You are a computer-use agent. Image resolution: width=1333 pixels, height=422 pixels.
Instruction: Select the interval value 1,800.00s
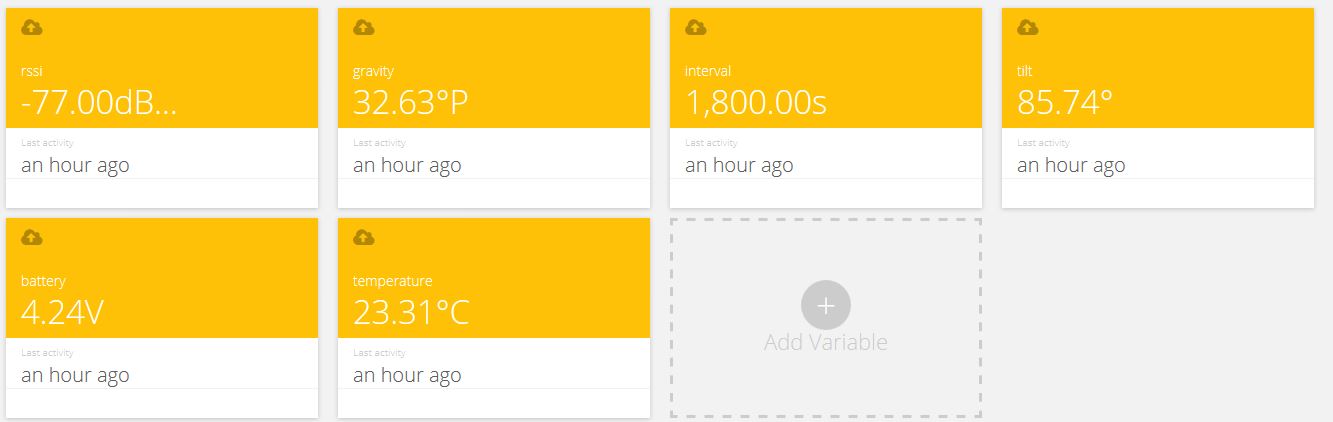(x=755, y=102)
